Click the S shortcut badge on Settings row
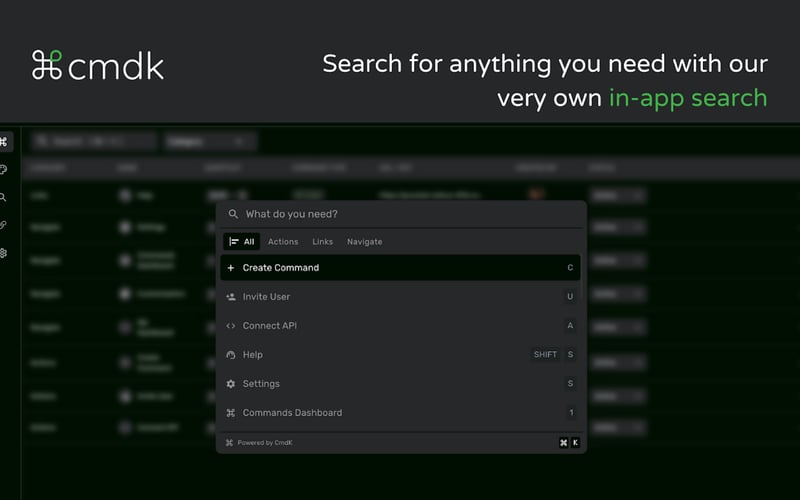 click(570, 384)
